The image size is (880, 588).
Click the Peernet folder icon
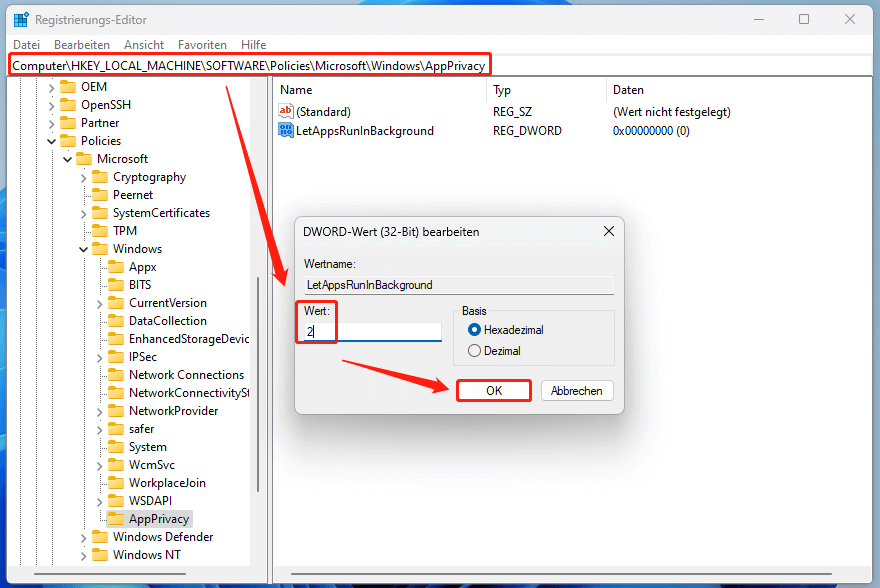coord(100,195)
